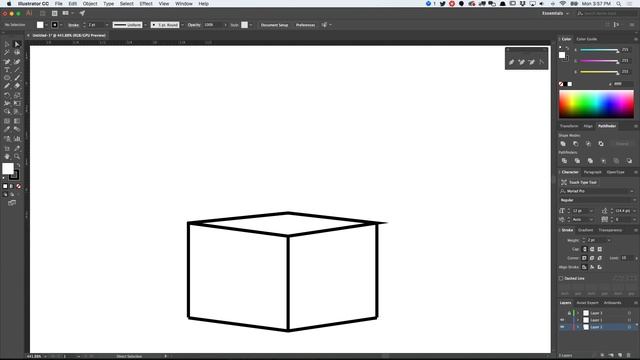Open the Uniform variable width profile dropdown

pos(145,25)
